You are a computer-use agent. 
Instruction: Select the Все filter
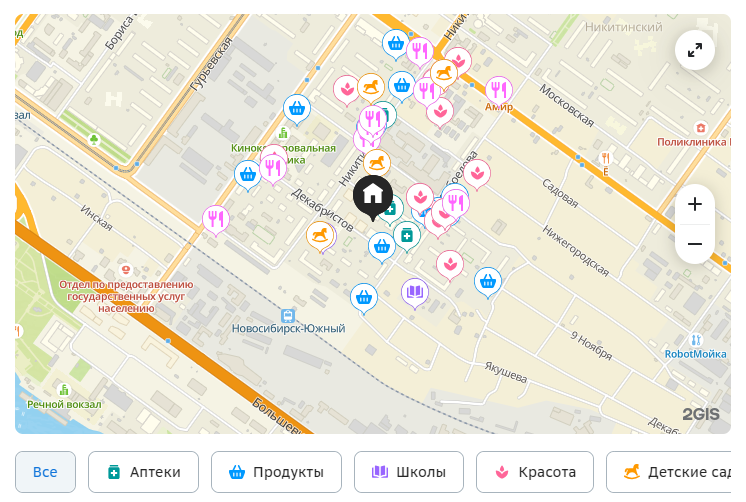pyautogui.click(x=45, y=472)
